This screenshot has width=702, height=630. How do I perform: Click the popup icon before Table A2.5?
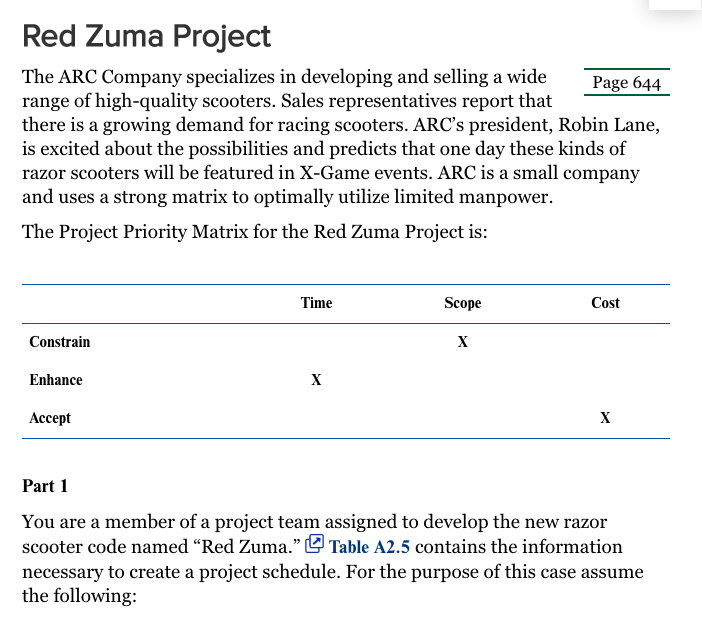coord(314,544)
